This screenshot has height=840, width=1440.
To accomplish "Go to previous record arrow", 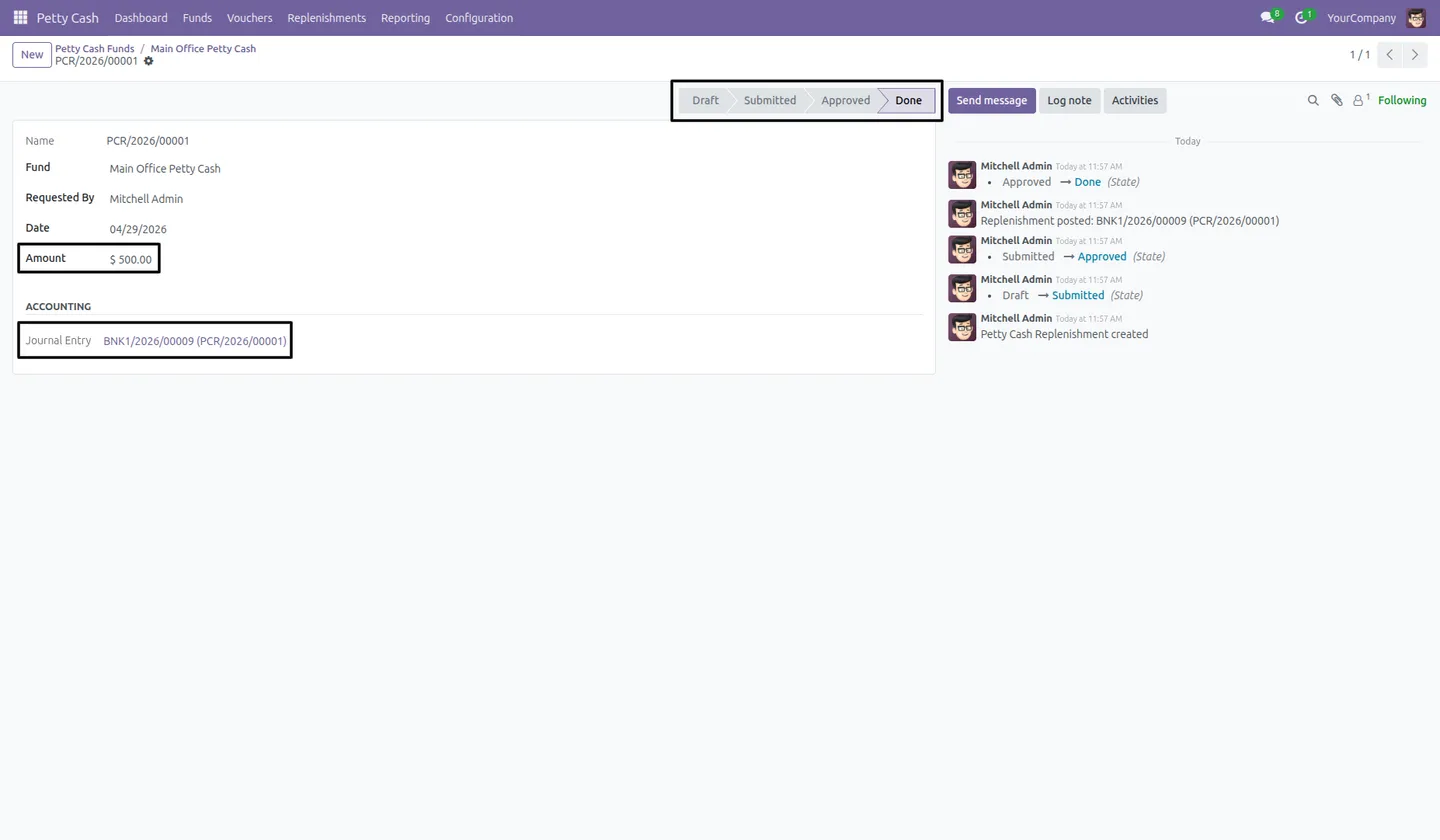I will [1390, 55].
